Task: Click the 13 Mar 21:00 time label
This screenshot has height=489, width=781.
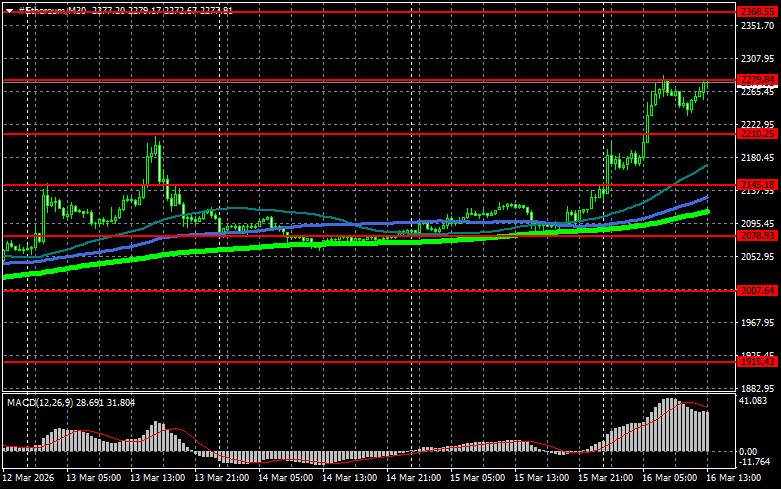Action: 222,478
